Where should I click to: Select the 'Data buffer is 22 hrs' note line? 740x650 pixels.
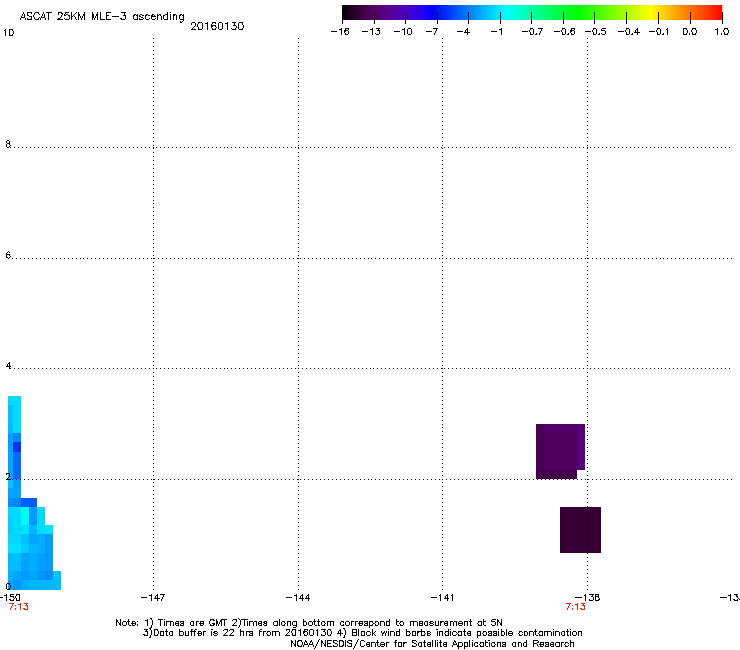pos(362,633)
